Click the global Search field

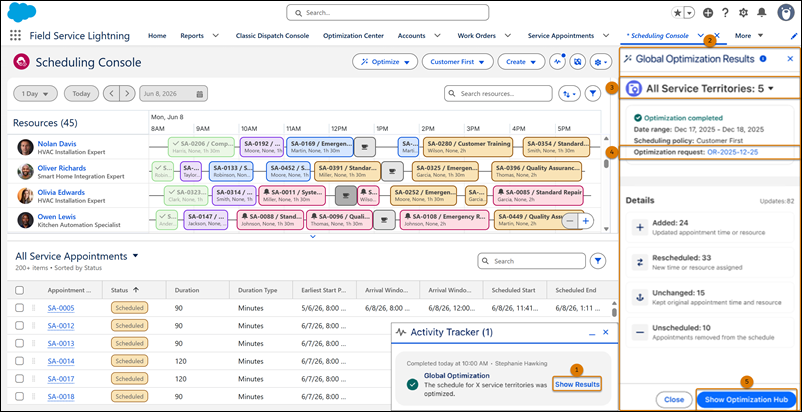pyautogui.click(x=387, y=13)
